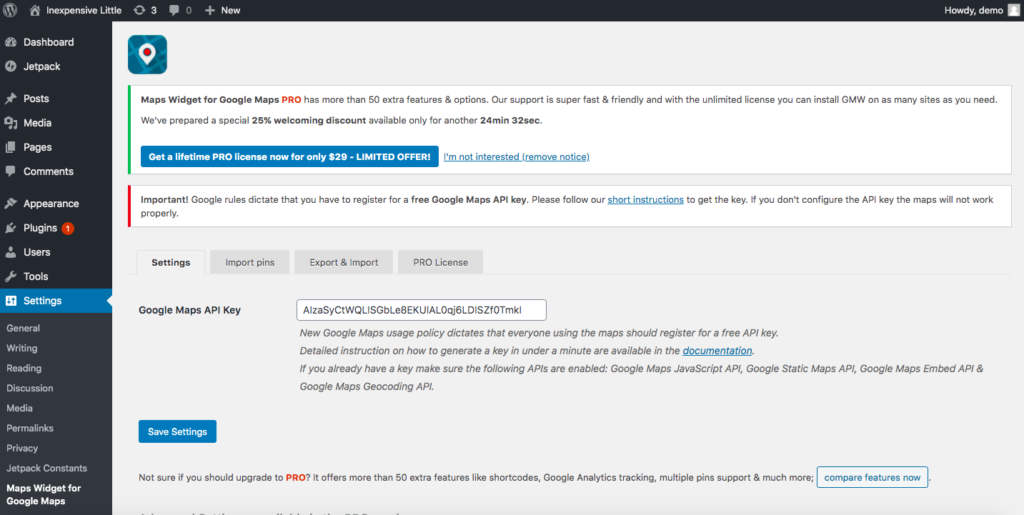Screen dimensions: 1024x515
Task: Select the Permalinks settings submenu
Action: (30, 428)
